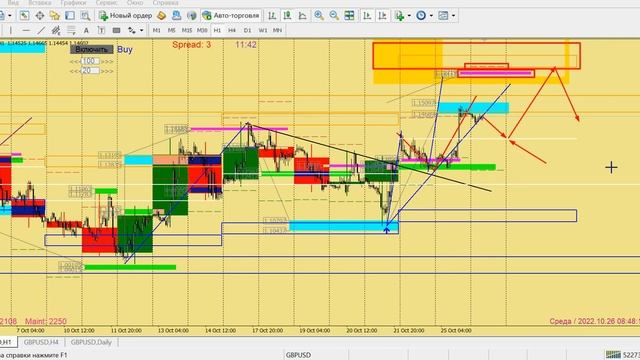Click the Включить button on chart

click(91, 49)
